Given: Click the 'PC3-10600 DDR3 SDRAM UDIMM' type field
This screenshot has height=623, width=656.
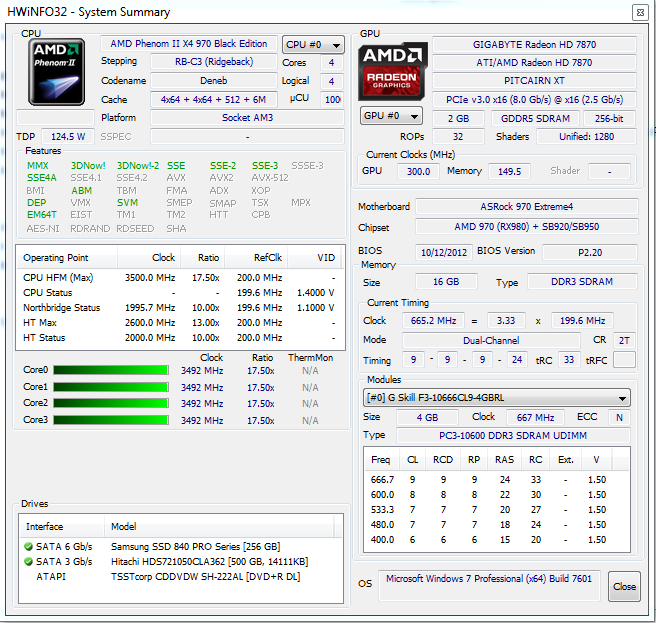Looking at the screenshot, I should (x=513, y=436).
